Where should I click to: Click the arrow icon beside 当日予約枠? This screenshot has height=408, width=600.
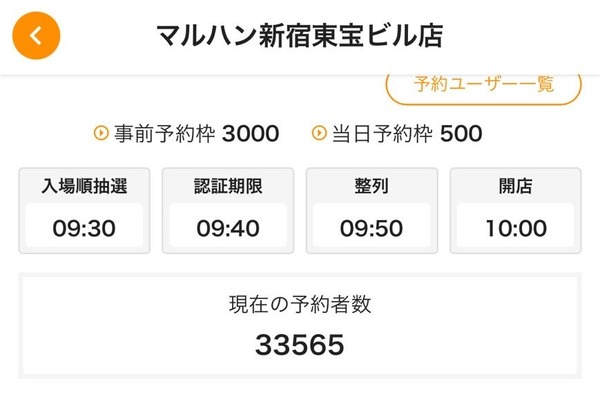[319, 133]
